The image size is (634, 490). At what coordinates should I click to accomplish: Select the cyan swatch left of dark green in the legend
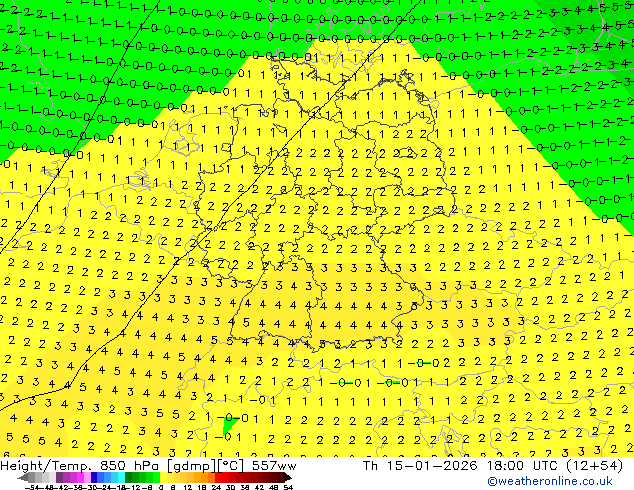(x=121, y=477)
